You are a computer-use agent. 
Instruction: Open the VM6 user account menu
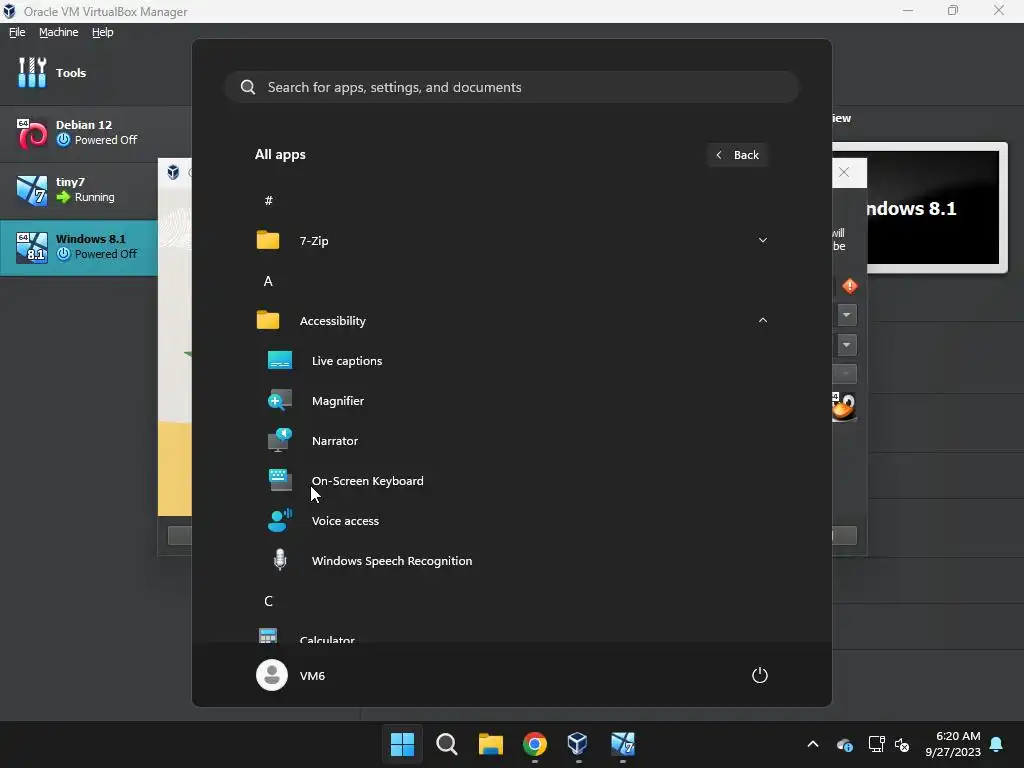point(291,675)
